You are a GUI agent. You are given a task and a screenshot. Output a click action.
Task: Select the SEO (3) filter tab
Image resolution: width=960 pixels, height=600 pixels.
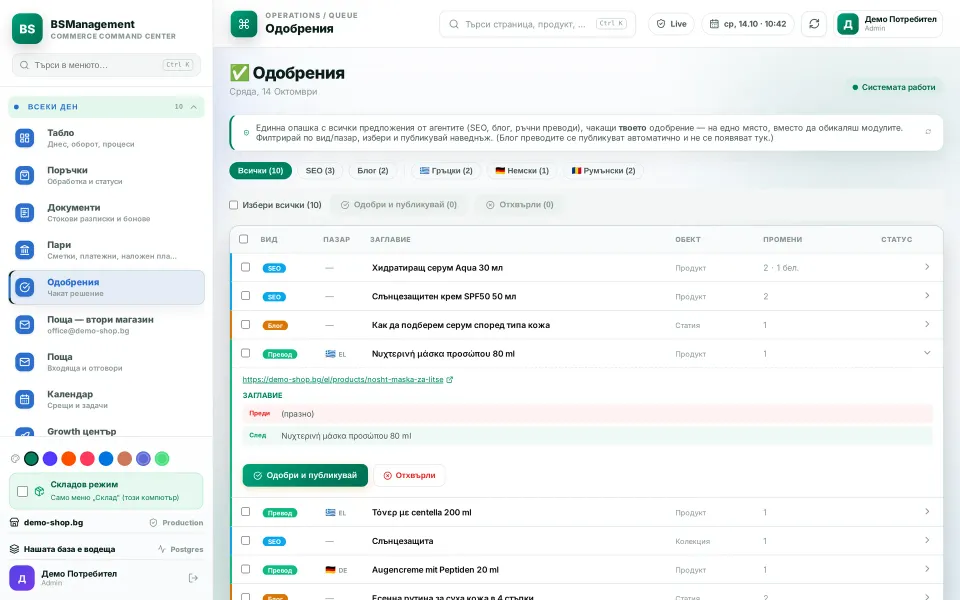[320, 171]
